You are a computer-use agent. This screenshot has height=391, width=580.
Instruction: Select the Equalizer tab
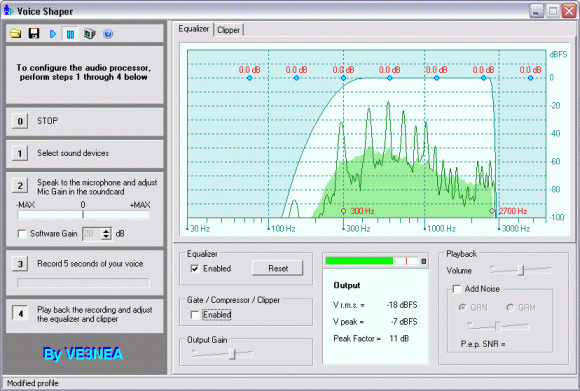coord(193,28)
